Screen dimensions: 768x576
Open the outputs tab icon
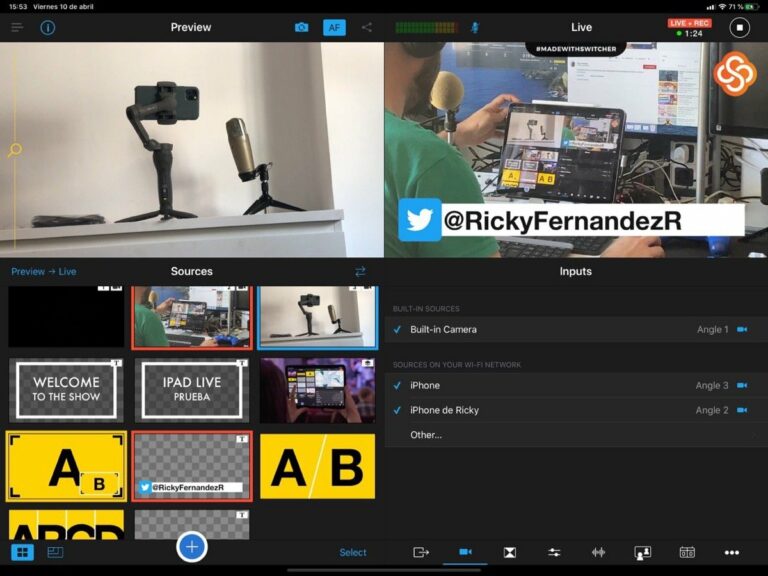pyautogui.click(x=421, y=552)
